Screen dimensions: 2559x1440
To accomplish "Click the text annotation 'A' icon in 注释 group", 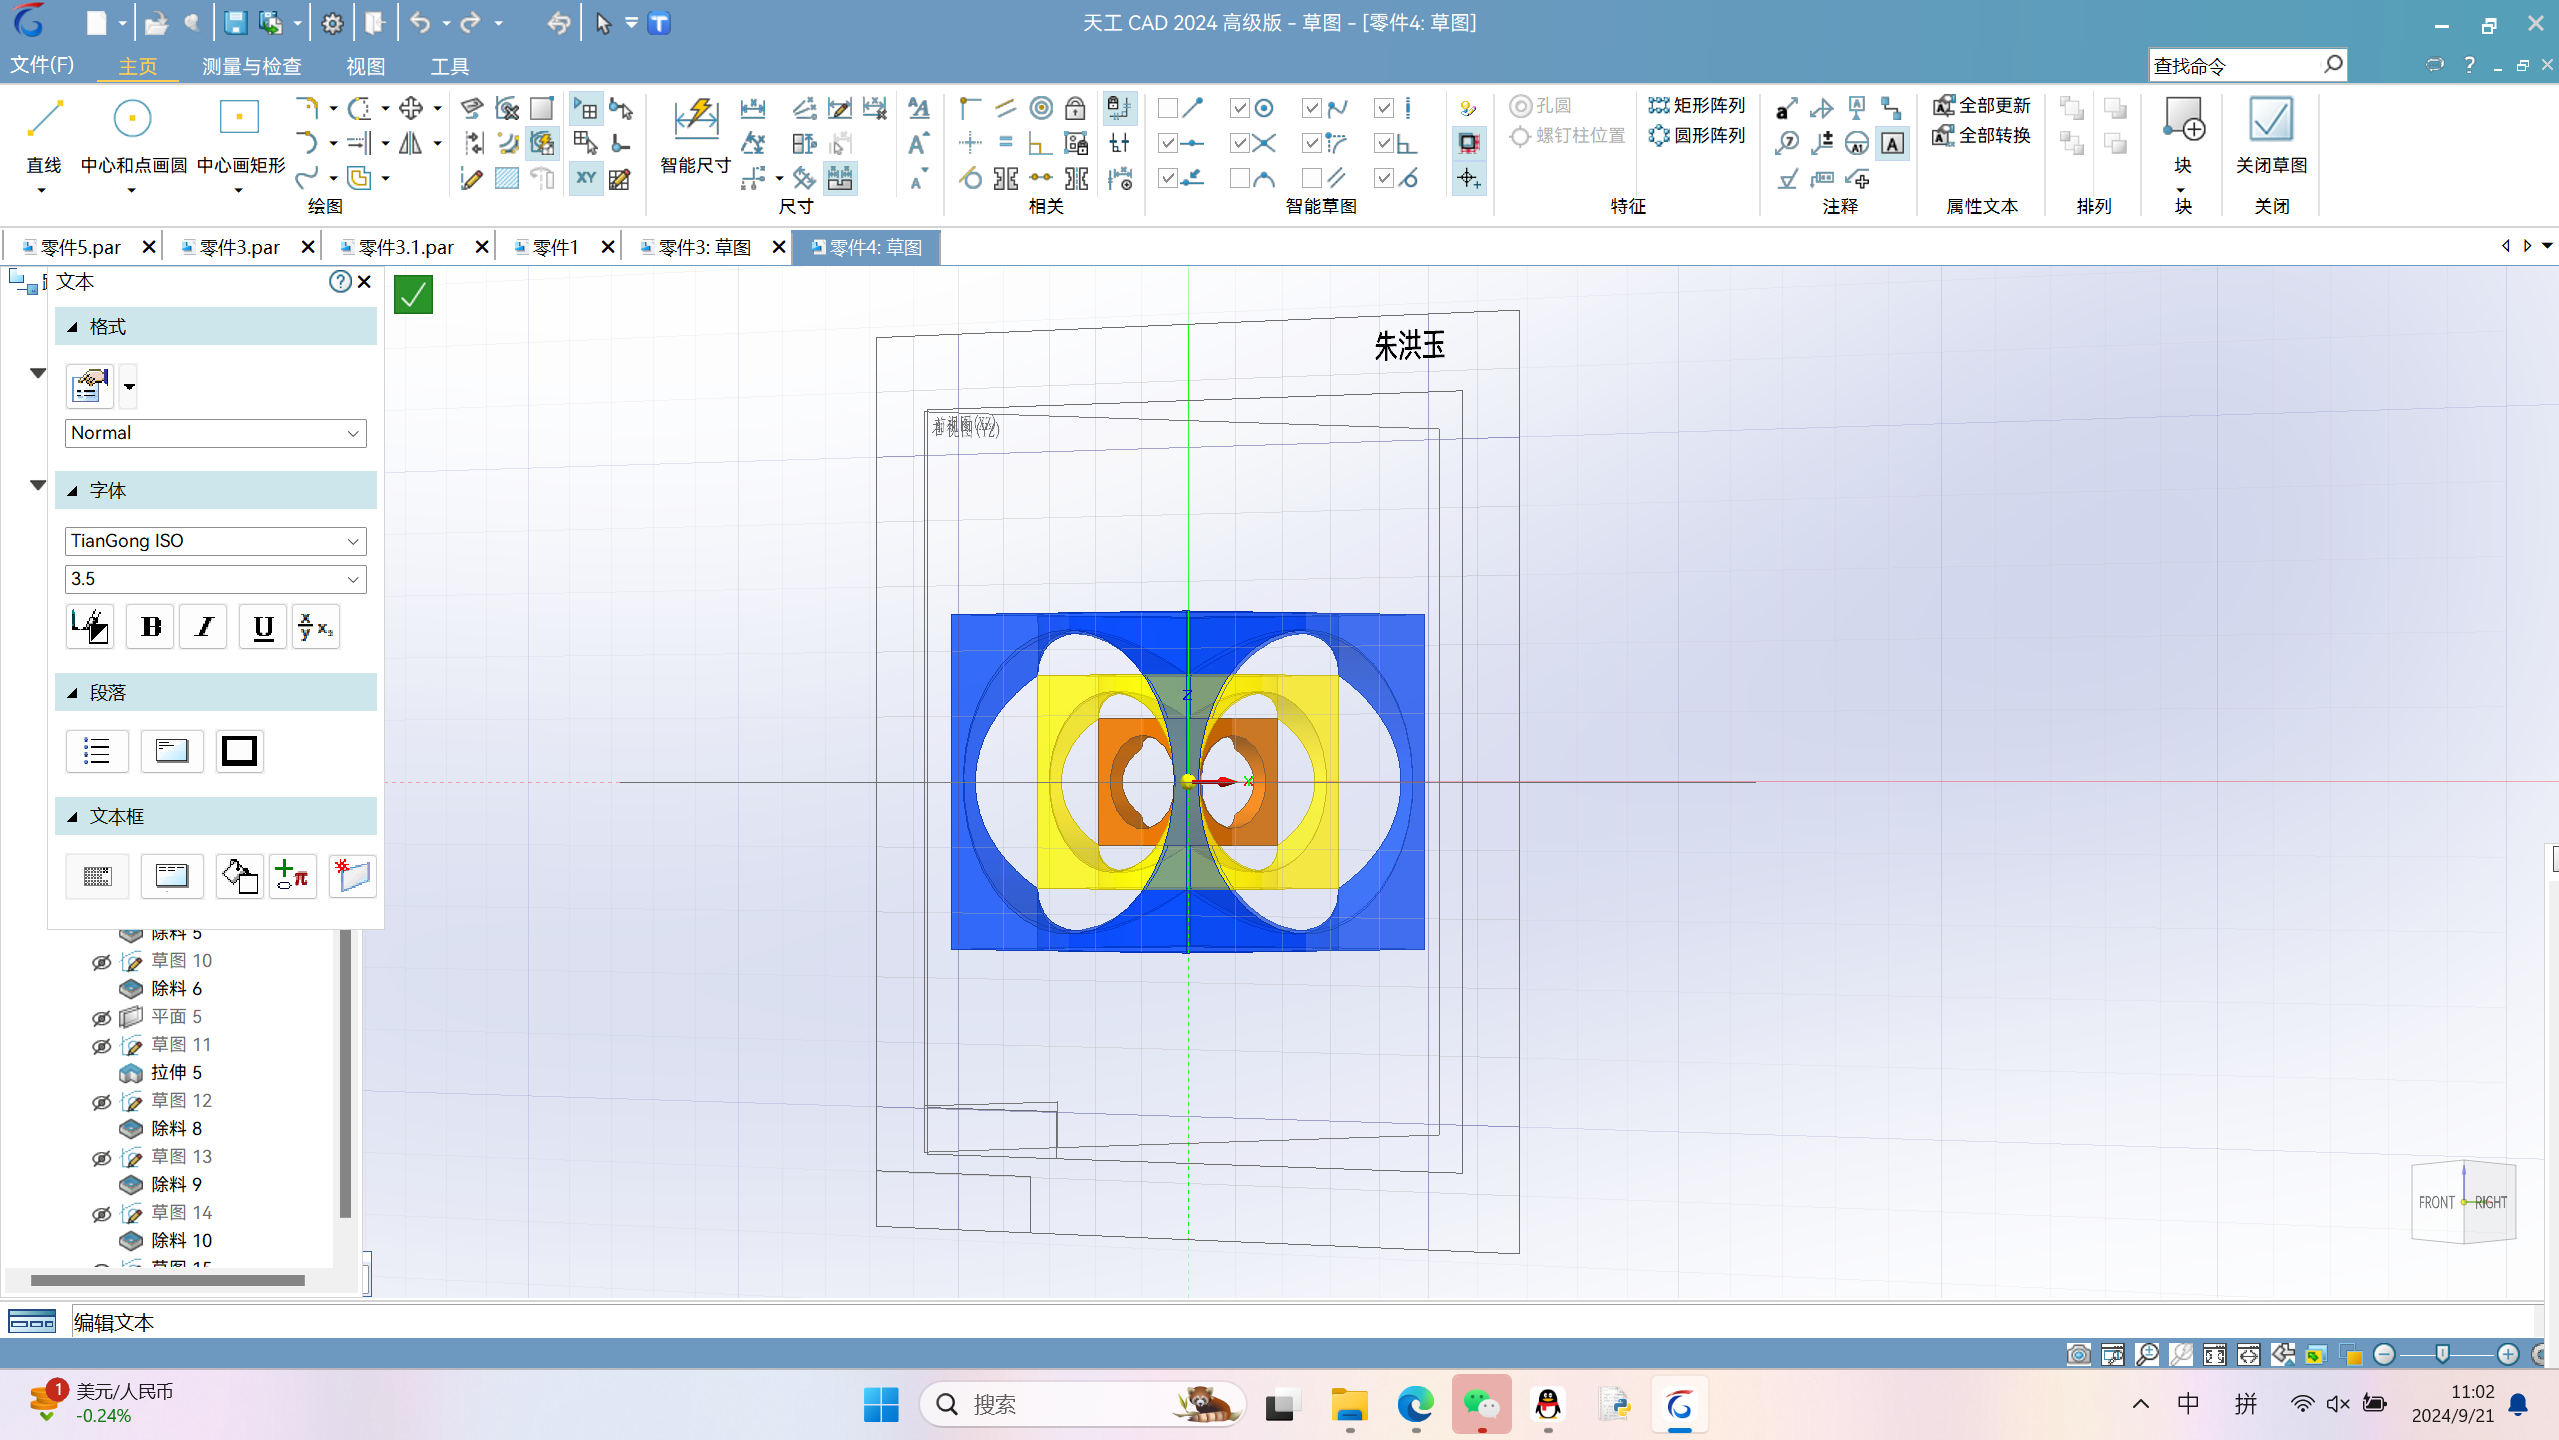I will click(1892, 143).
